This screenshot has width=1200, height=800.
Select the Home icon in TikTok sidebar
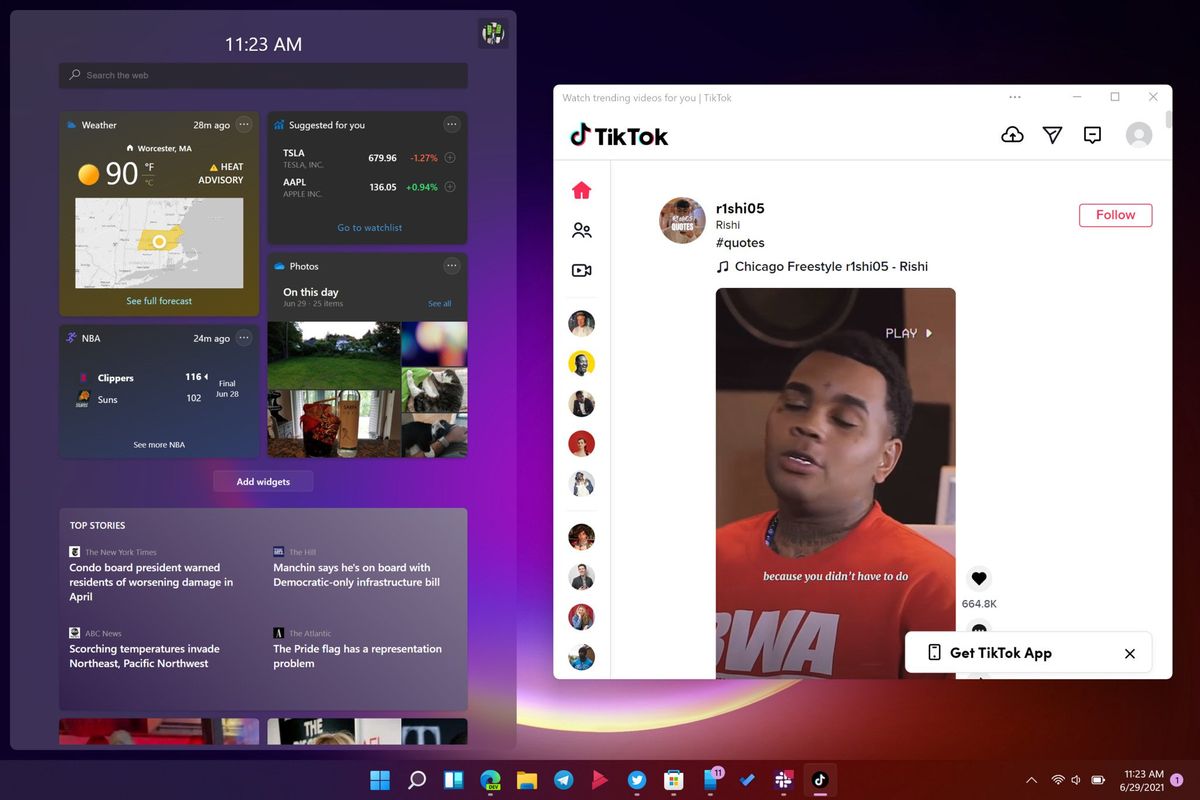(x=581, y=190)
